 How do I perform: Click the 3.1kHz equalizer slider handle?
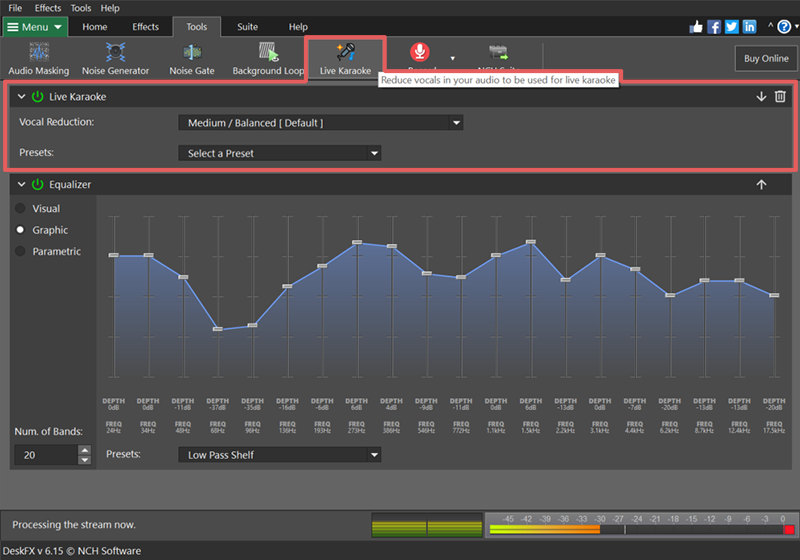[601, 255]
